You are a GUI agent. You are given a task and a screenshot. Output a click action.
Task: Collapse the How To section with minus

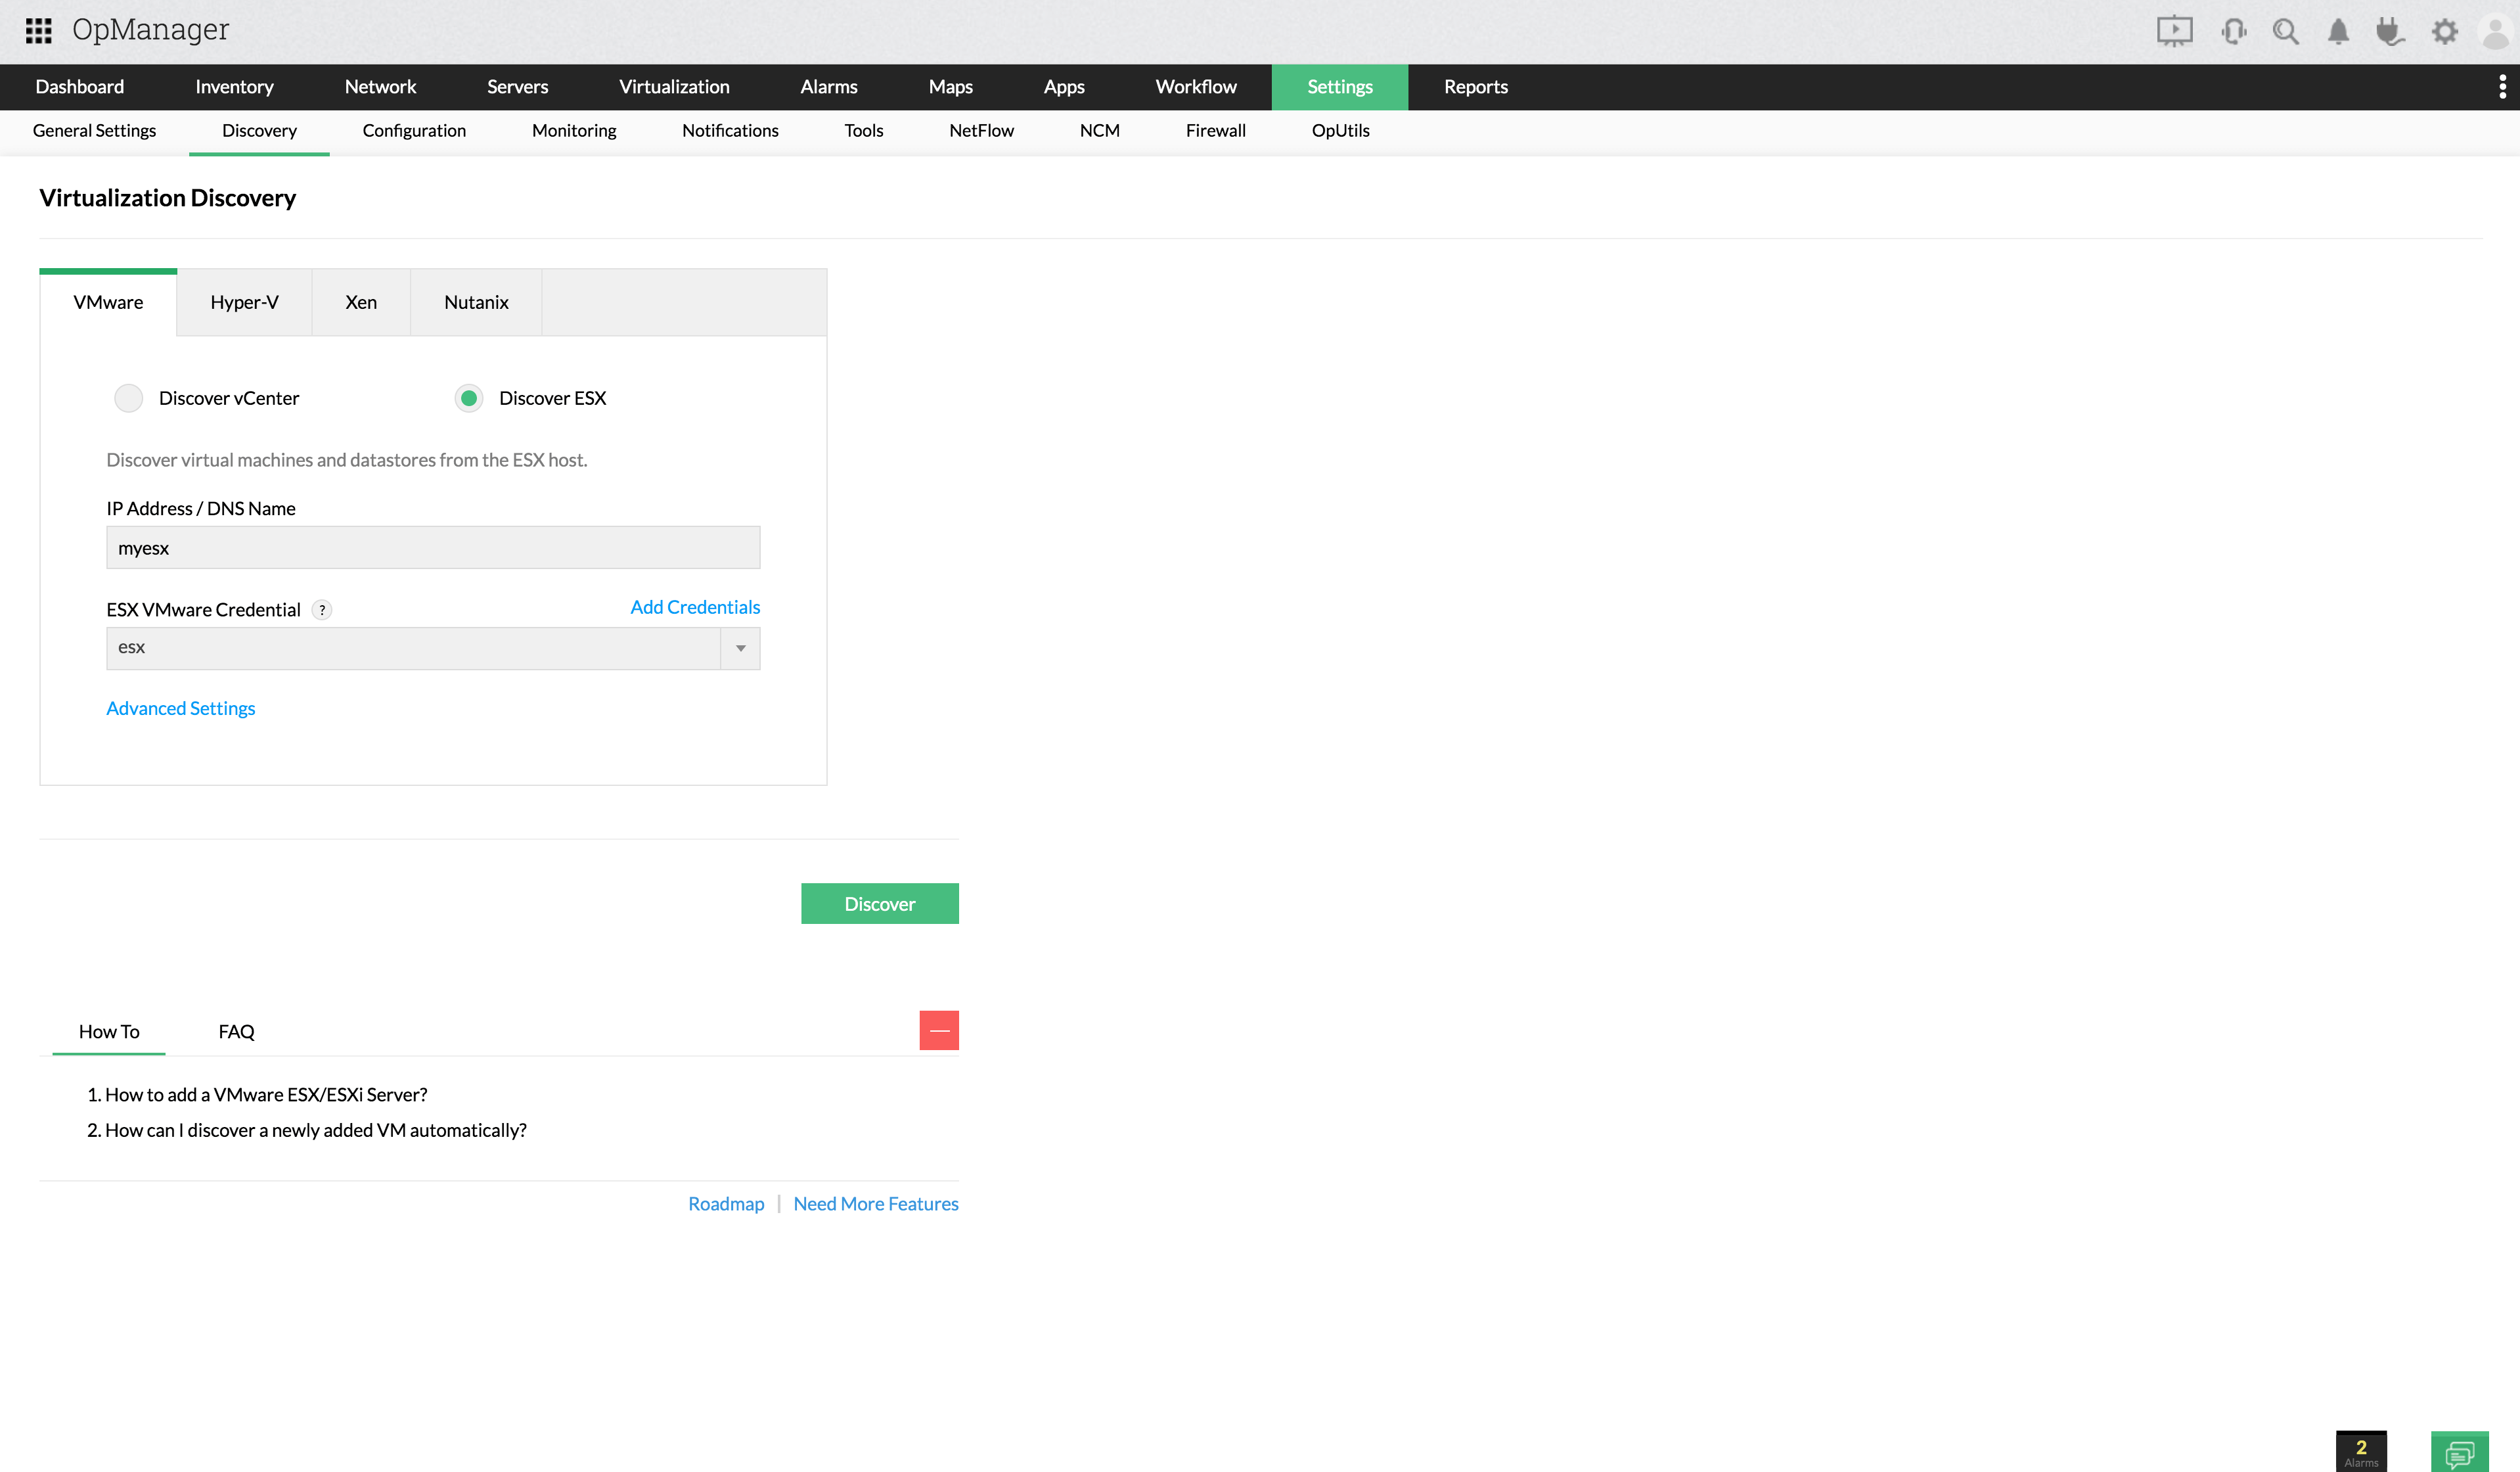tap(938, 1030)
